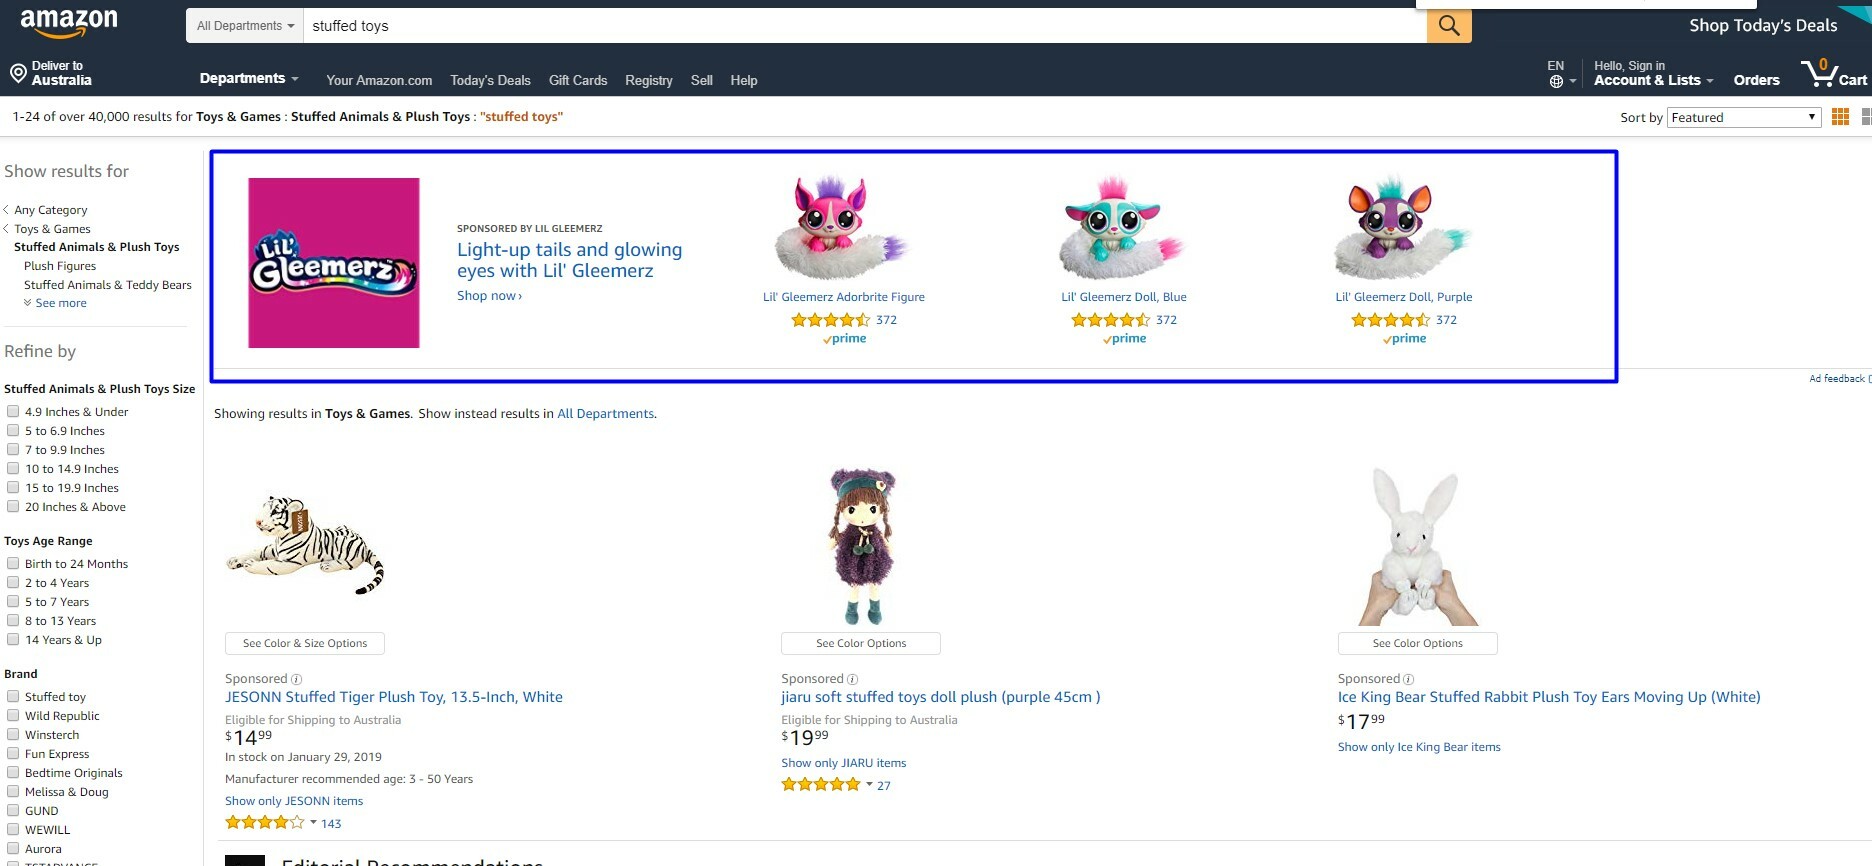The width and height of the screenshot is (1872, 866).
Task: Check the 5 to 6.9 Inches filter
Action: [x=13, y=431]
